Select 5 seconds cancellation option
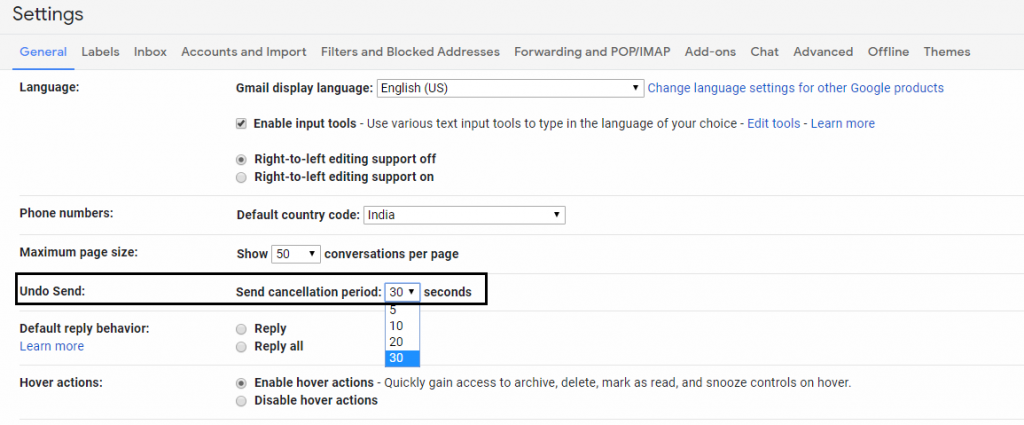 pyautogui.click(x=402, y=311)
